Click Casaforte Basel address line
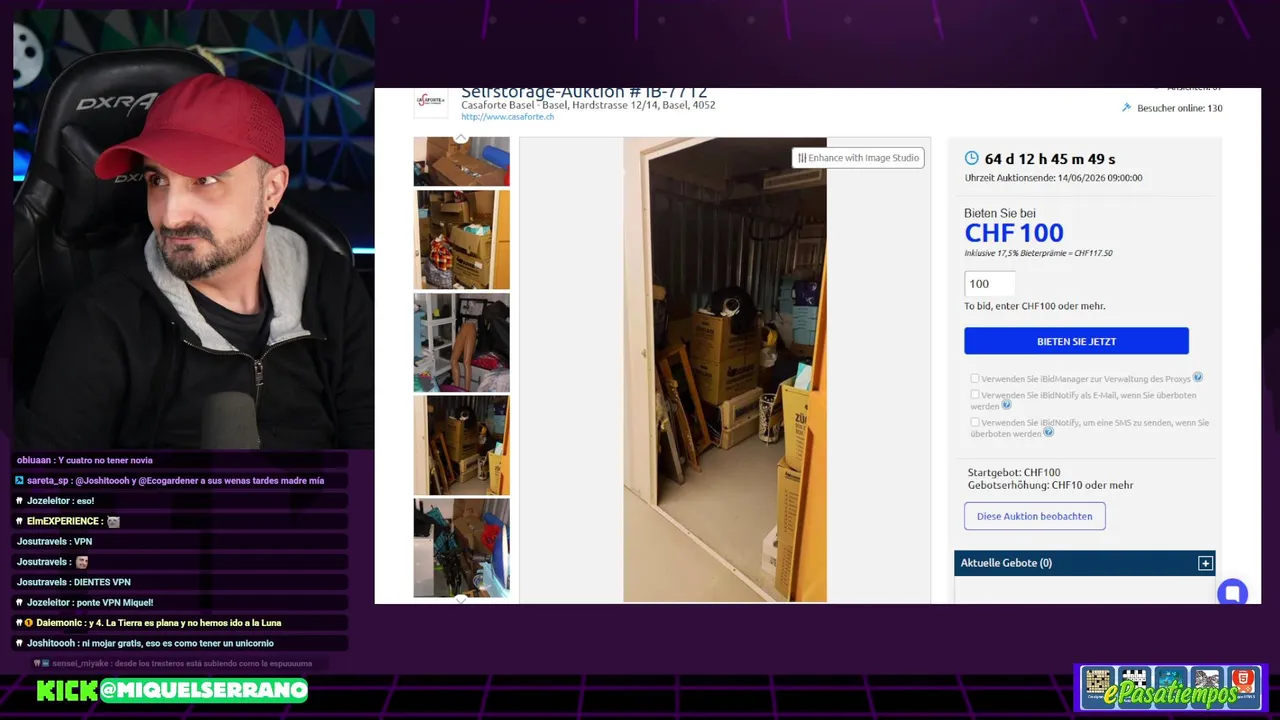Viewport: 1280px width, 720px height. pos(588,105)
